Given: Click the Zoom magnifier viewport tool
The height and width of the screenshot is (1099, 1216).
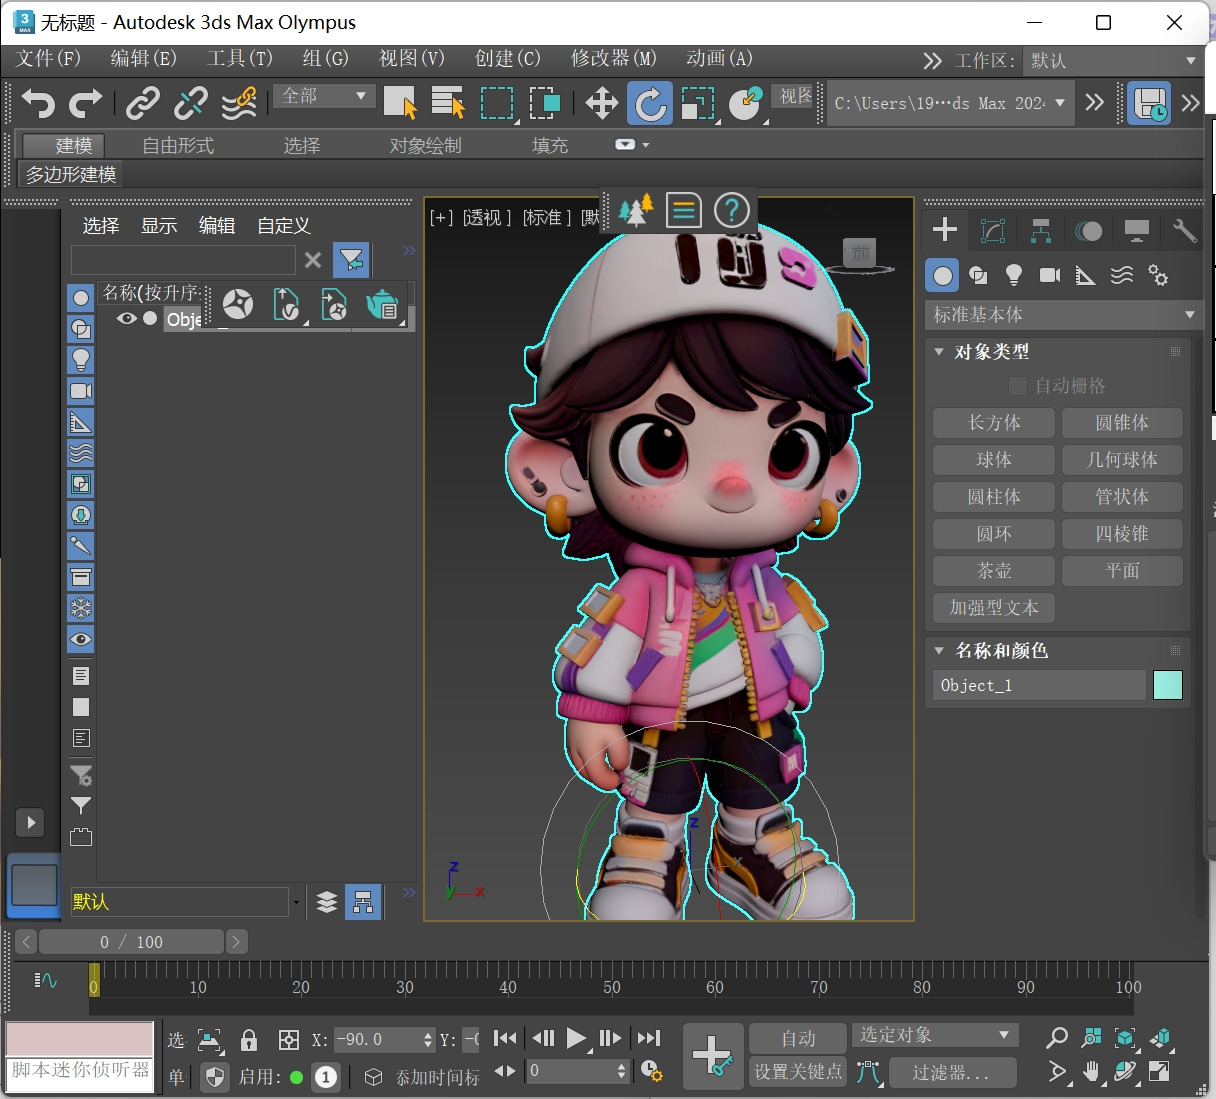Looking at the screenshot, I should pos(1056,1038).
